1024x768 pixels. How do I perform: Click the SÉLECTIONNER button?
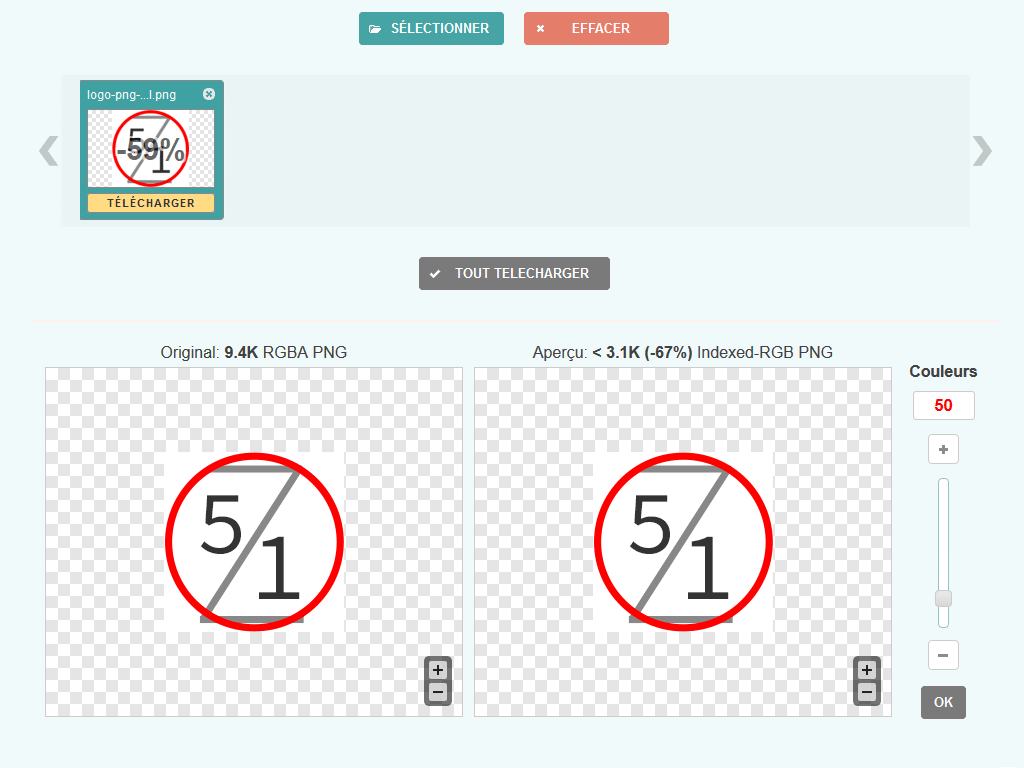(431, 29)
